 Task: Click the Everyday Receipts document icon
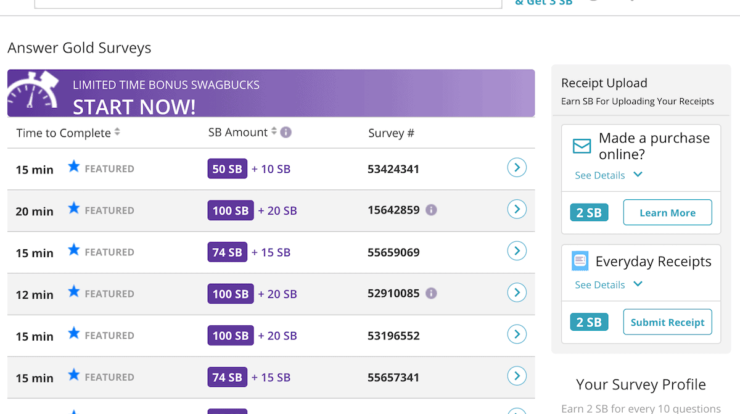click(x=580, y=261)
